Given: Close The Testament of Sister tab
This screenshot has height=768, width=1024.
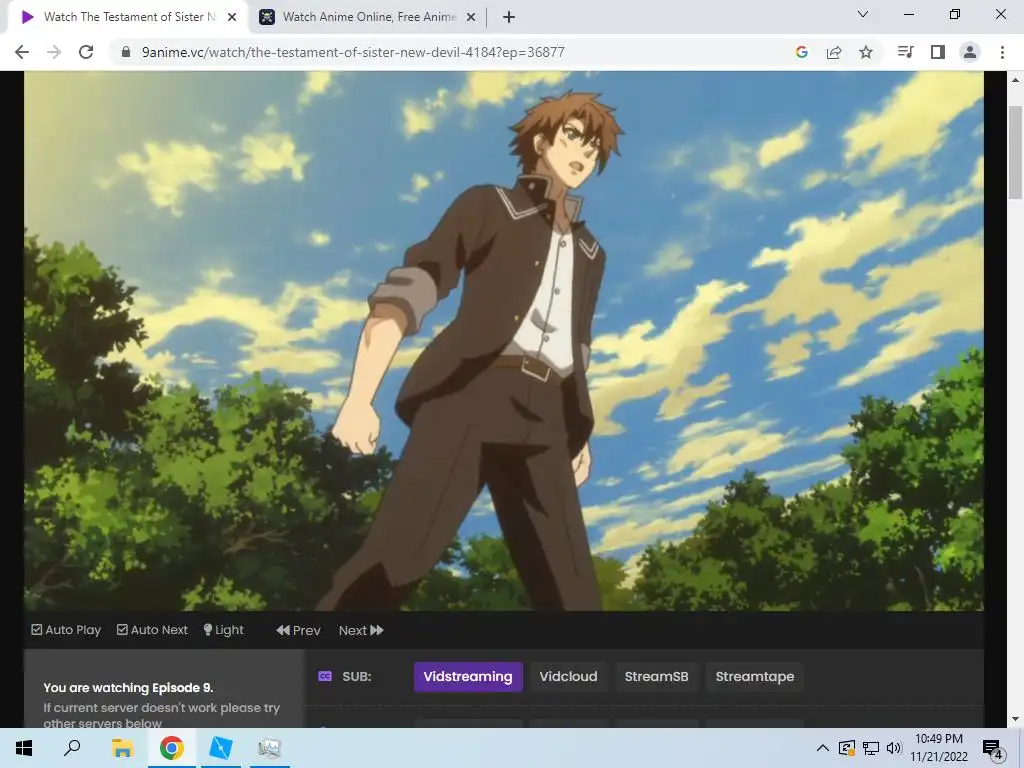Looking at the screenshot, I should (x=232, y=17).
